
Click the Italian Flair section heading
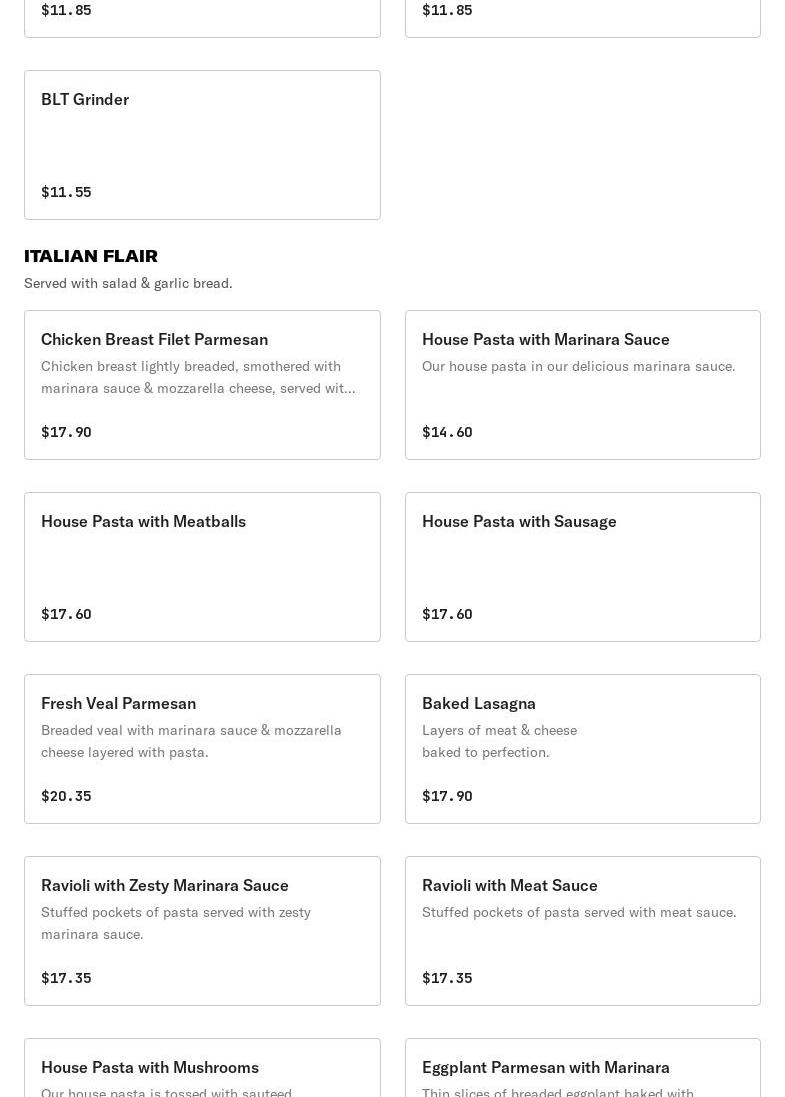click(x=91, y=256)
